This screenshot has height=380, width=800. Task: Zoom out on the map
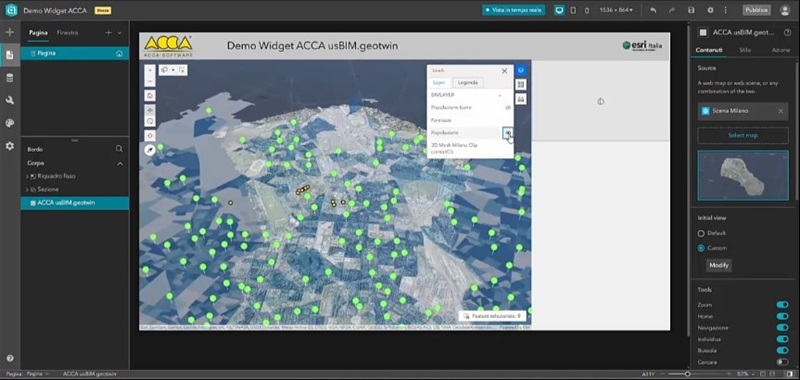tap(150, 81)
